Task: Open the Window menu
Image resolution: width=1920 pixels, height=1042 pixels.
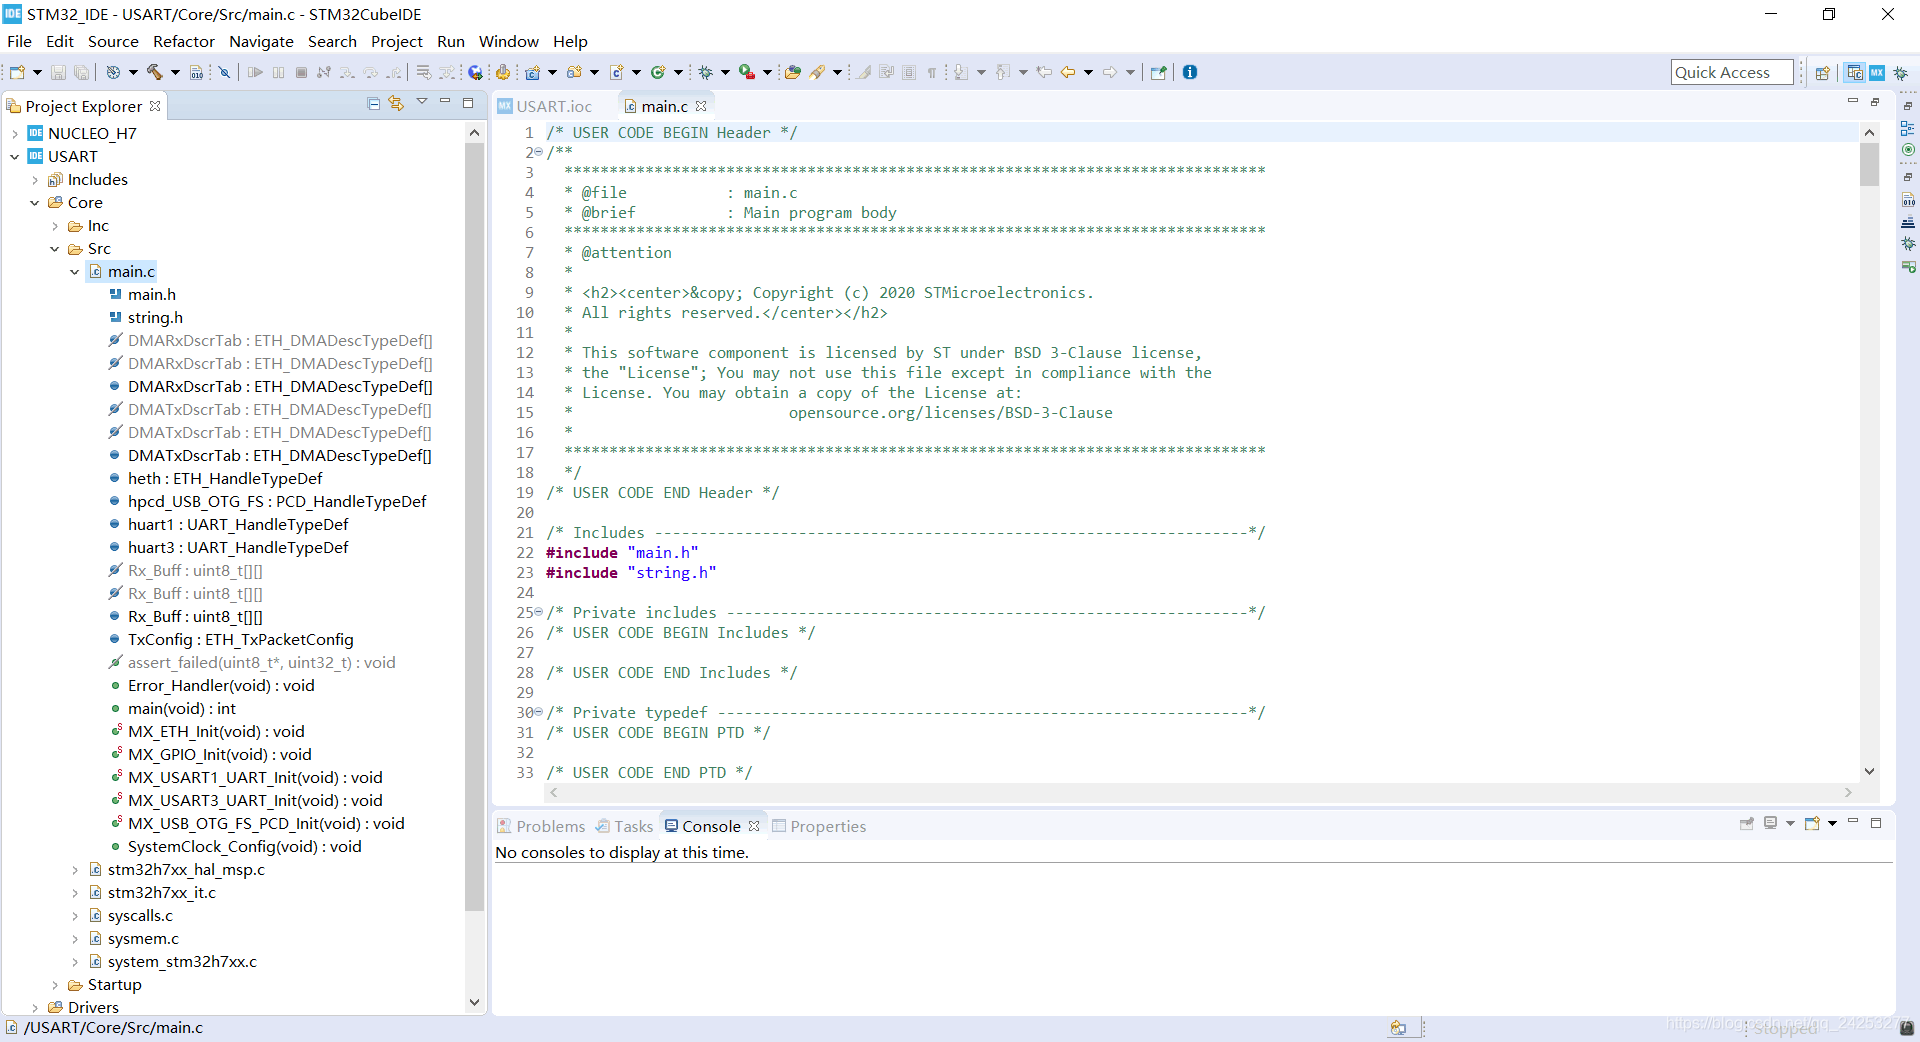Action: (509, 41)
